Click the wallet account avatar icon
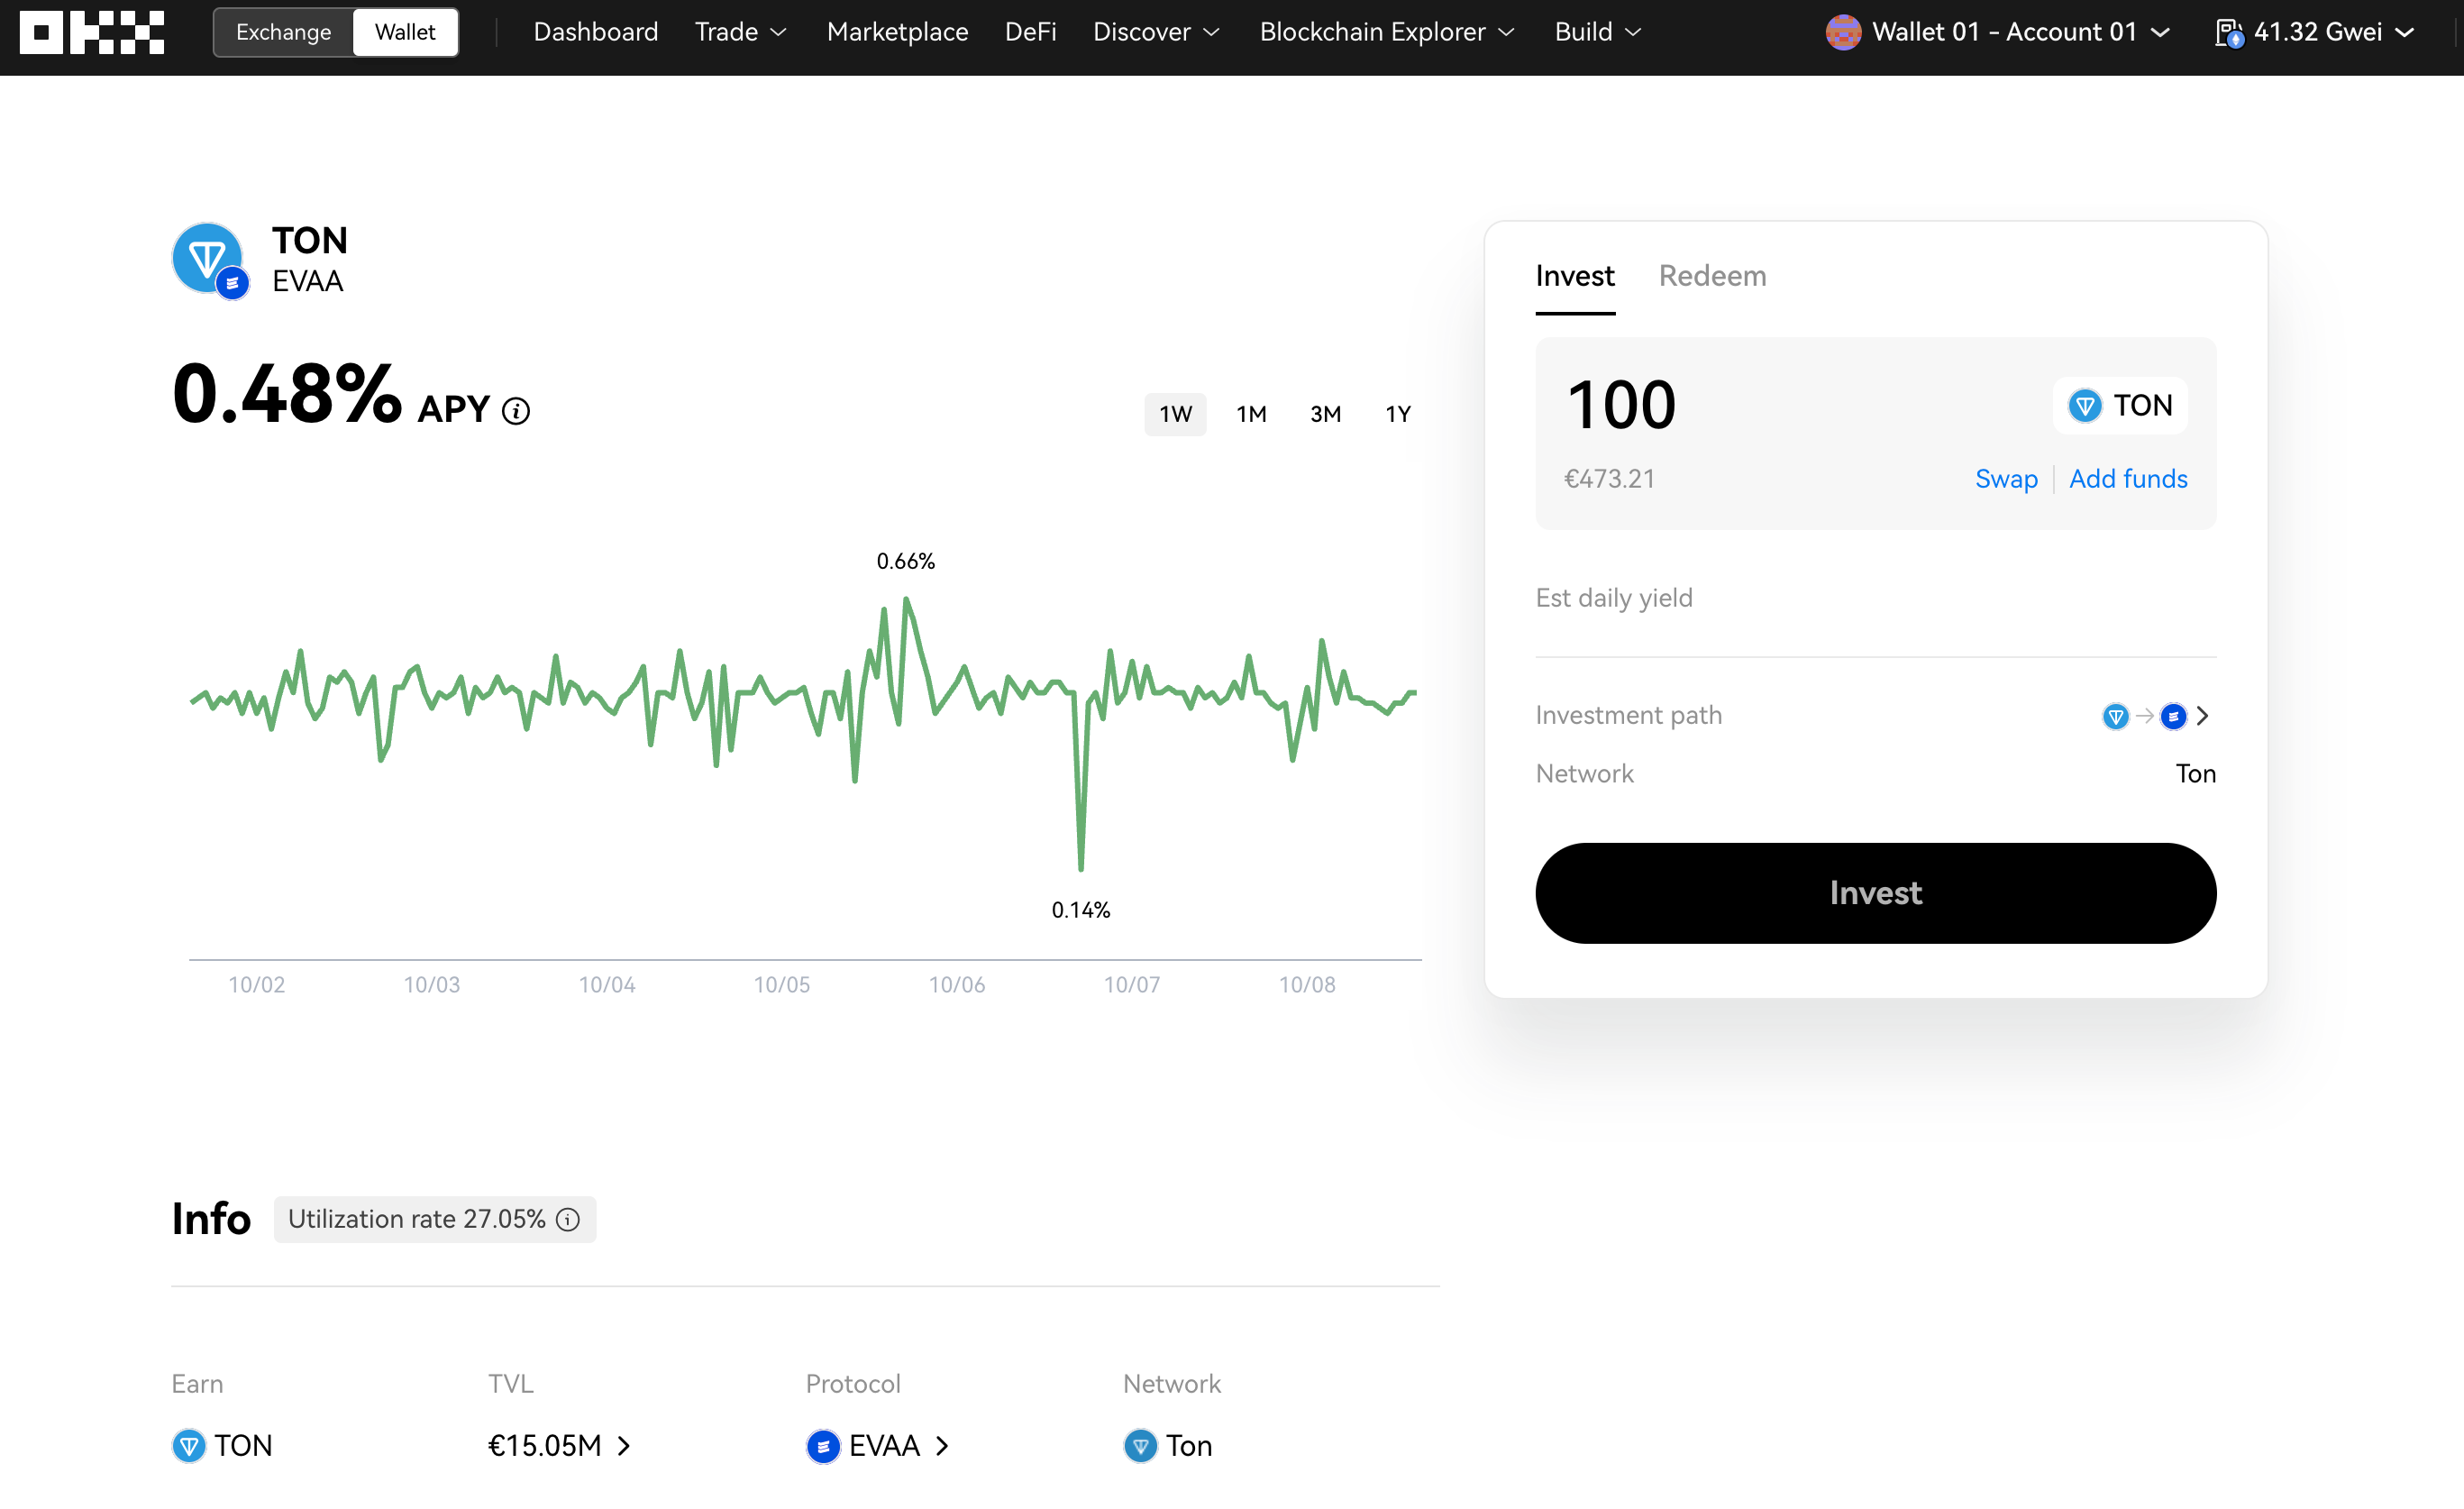This screenshot has height=1509, width=2464. pyautogui.click(x=1843, y=32)
